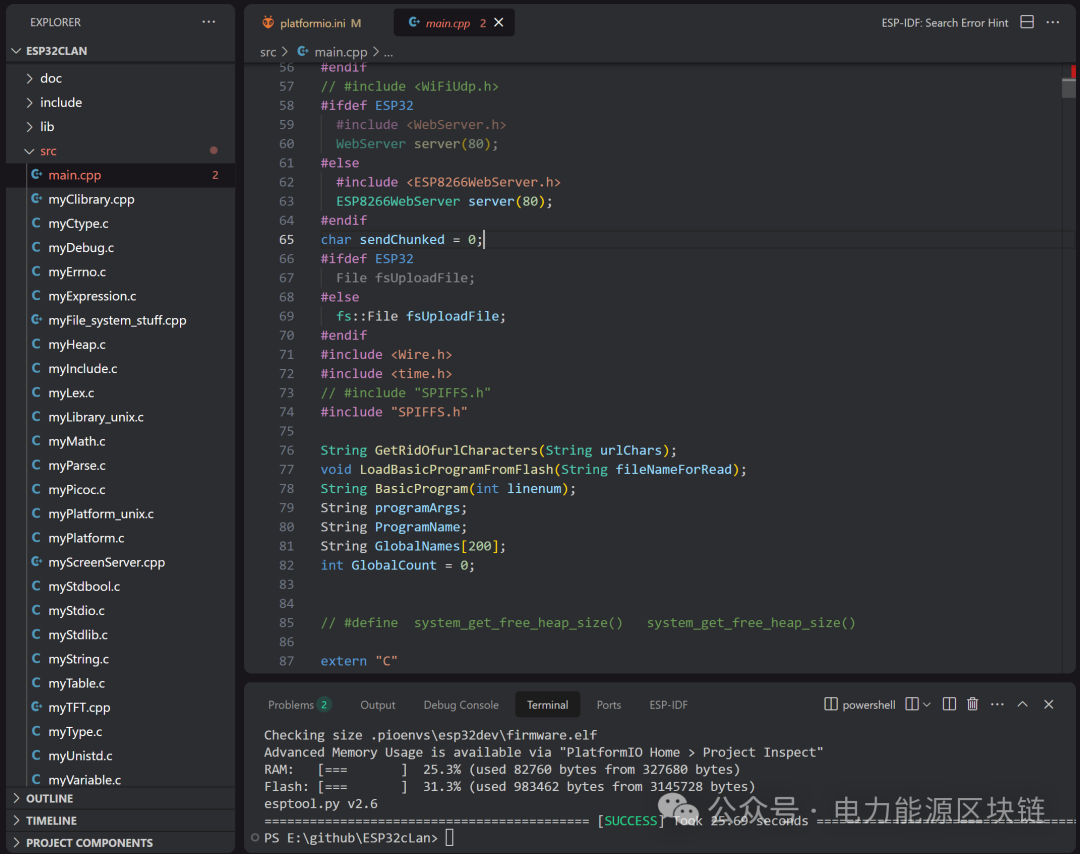The width and height of the screenshot is (1080, 854).
Task: Switch to the Problems tab
Action: (x=298, y=705)
